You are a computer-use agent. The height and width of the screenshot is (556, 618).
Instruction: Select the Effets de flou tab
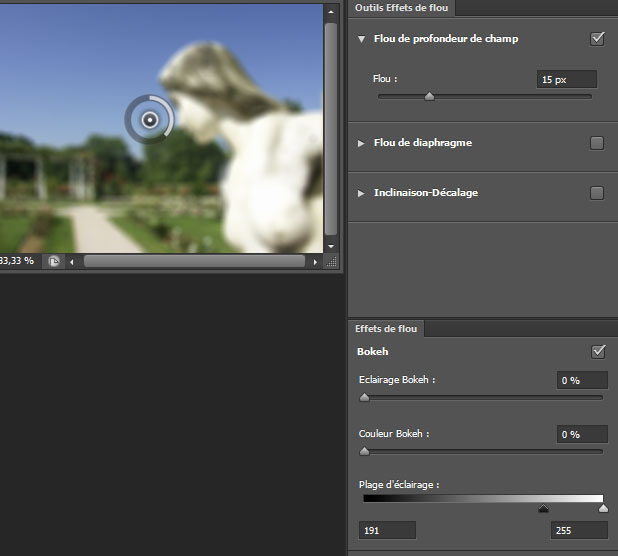387,328
